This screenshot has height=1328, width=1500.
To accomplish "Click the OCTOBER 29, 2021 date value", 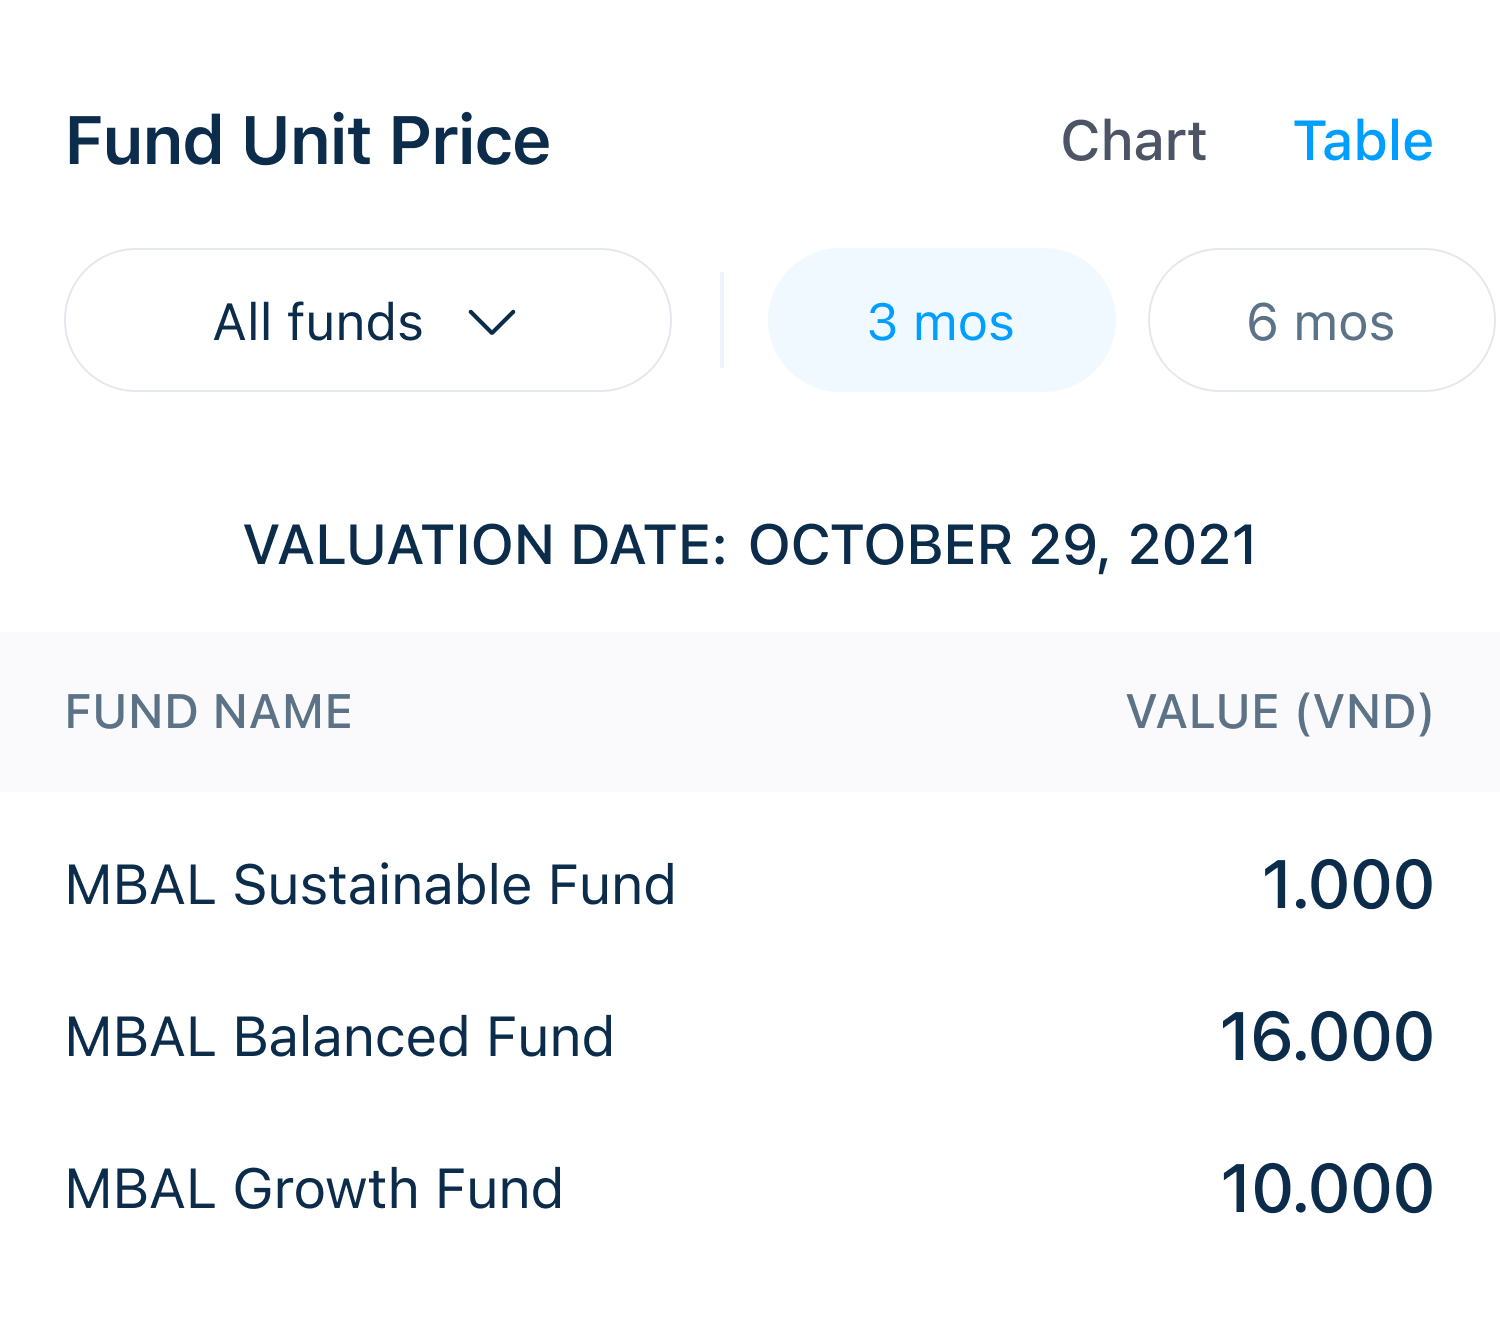I will [x=1003, y=546].
